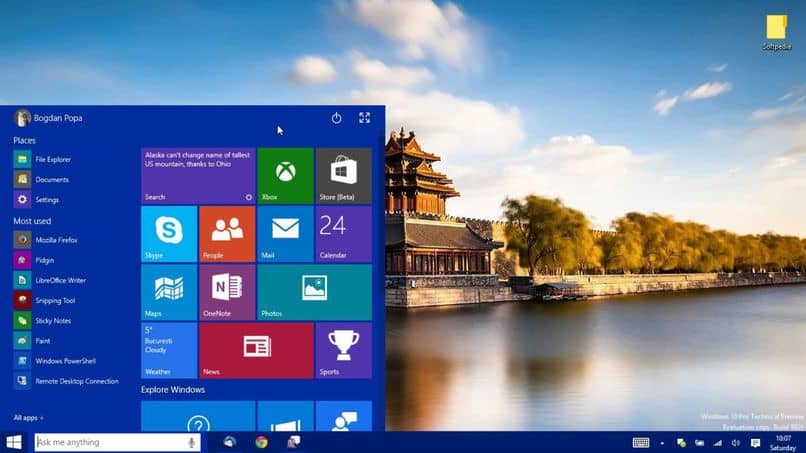The width and height of the screenshot is (806, 453).
Task: Open the Search news tile
Action: point(198,176)
